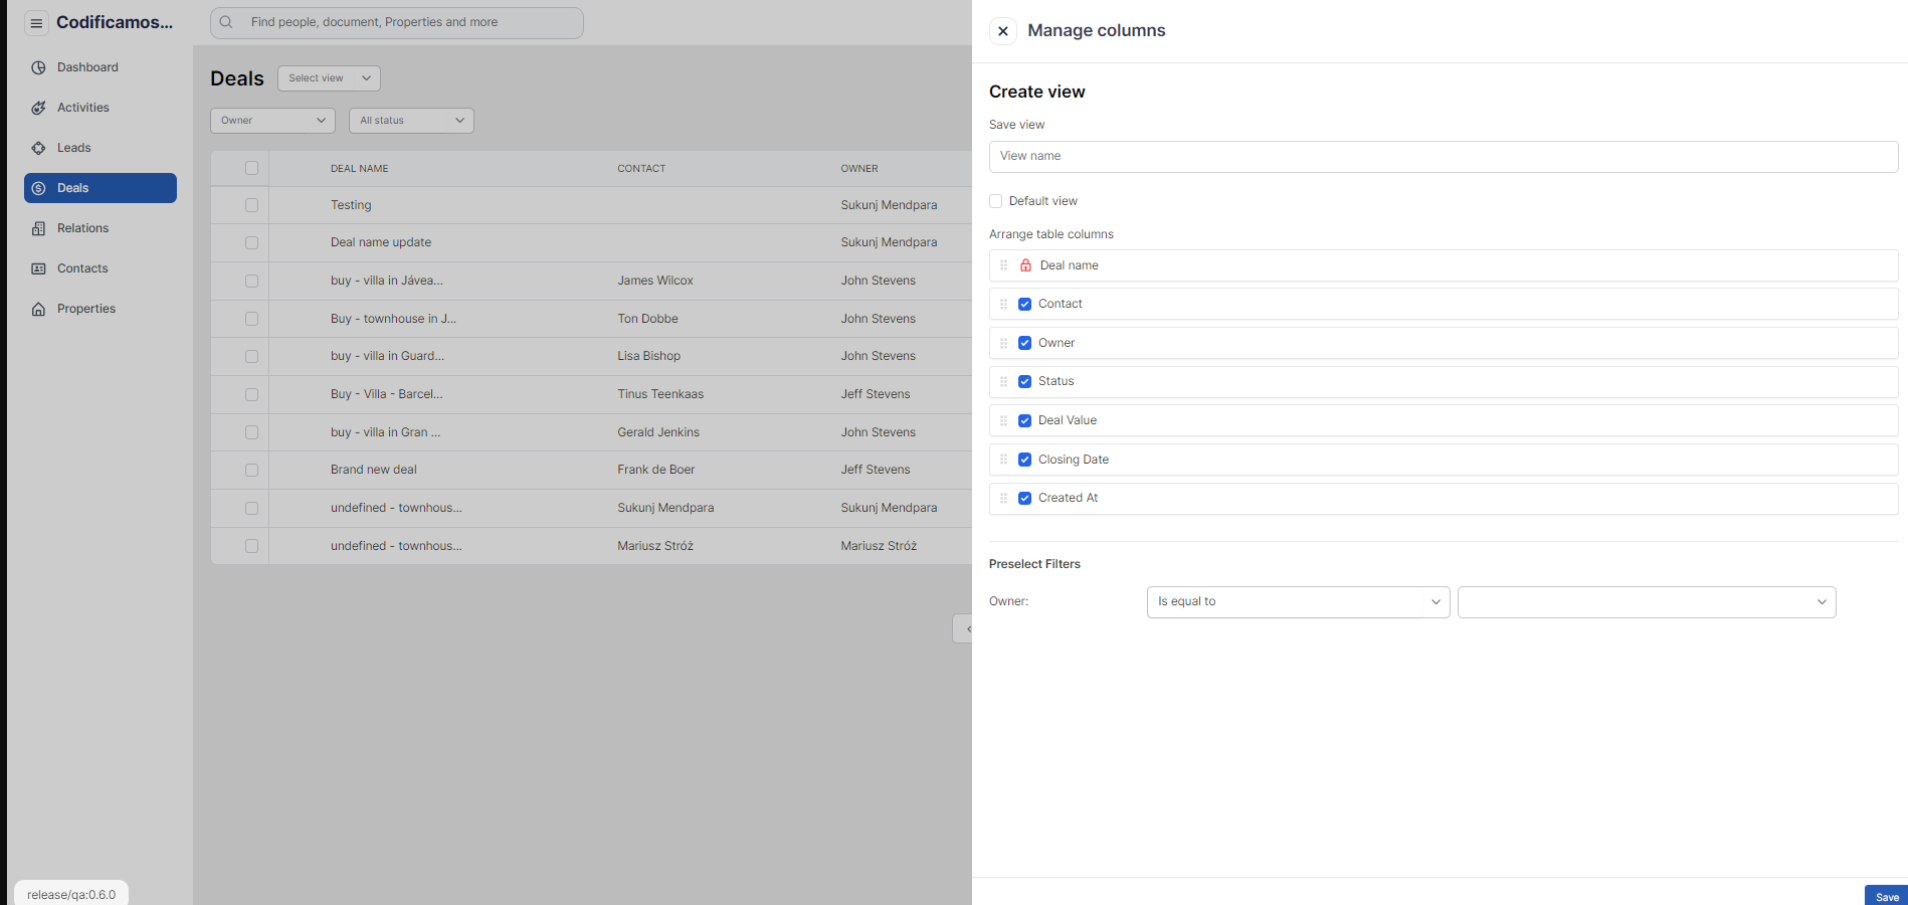Uncheck the Closing Date column
The height and width of the screenshot is (905, 1908).
(1024, 460)
